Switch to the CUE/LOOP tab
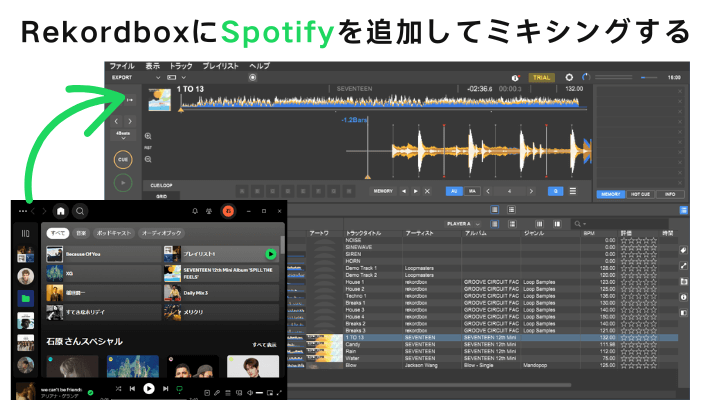The height and width of the screenshot is (400, 711). [161, 185]
